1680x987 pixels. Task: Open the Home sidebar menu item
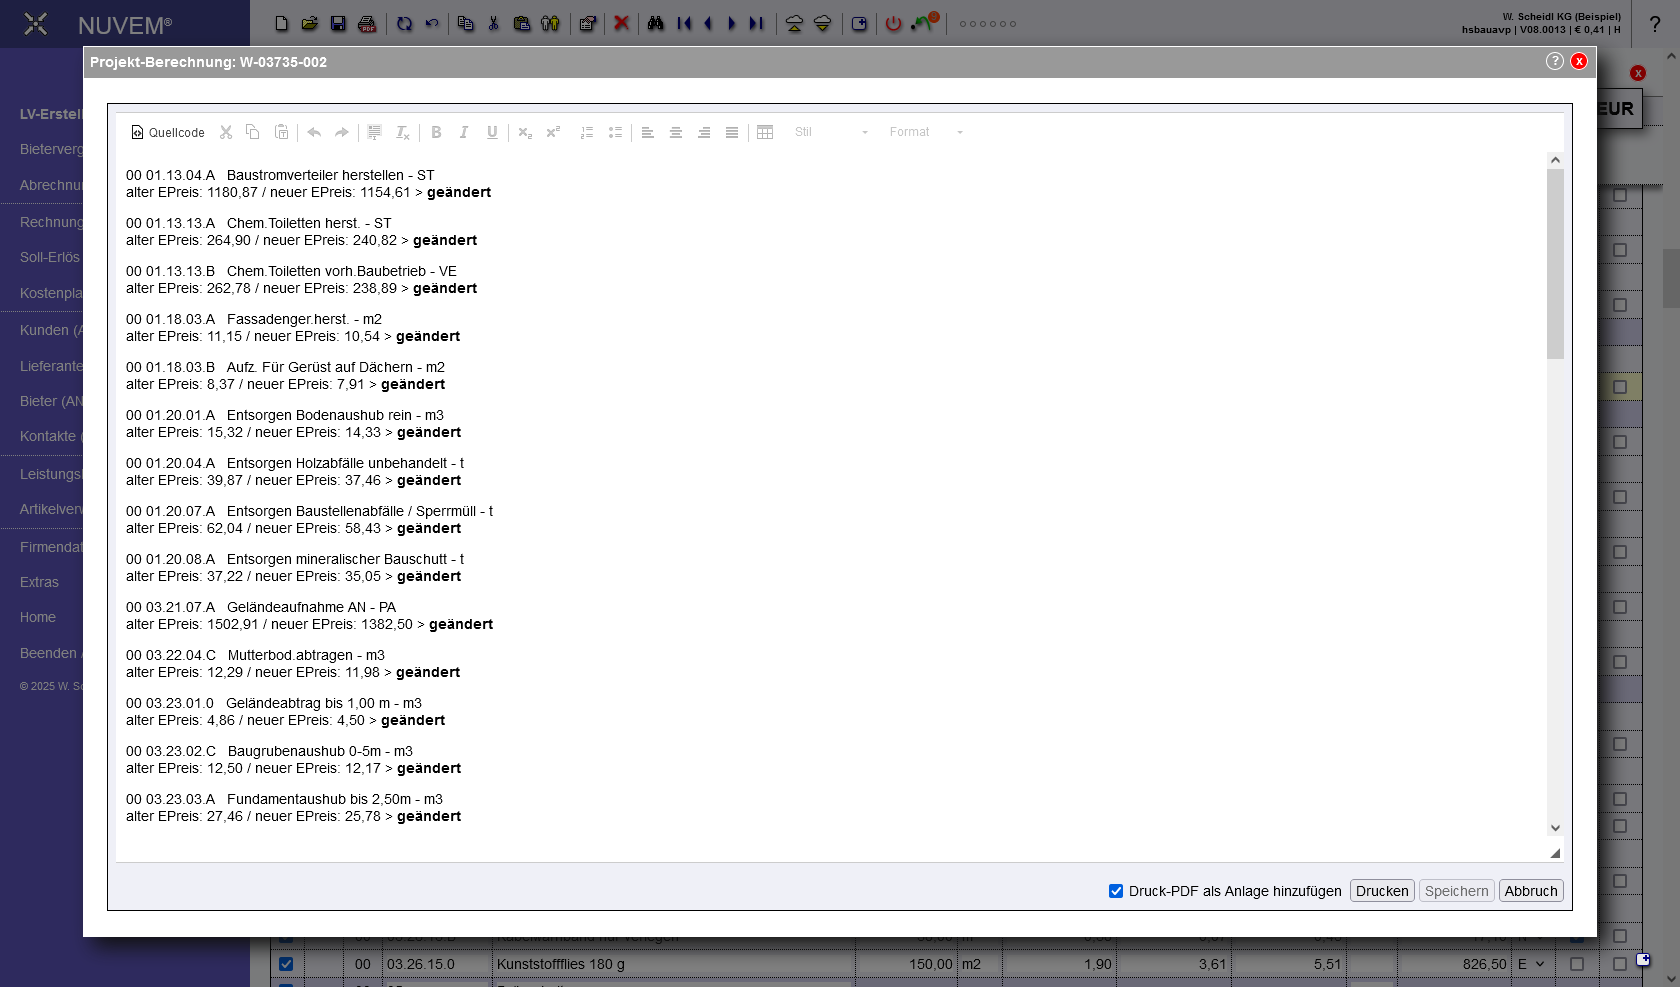[38, 617]
